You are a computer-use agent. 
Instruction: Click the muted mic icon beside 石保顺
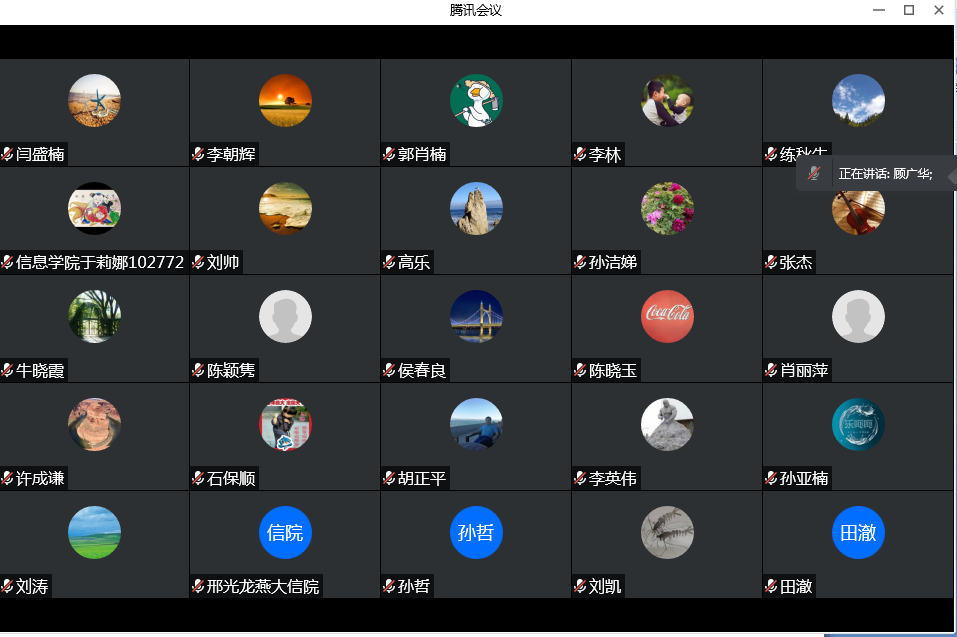coord(198,478)
